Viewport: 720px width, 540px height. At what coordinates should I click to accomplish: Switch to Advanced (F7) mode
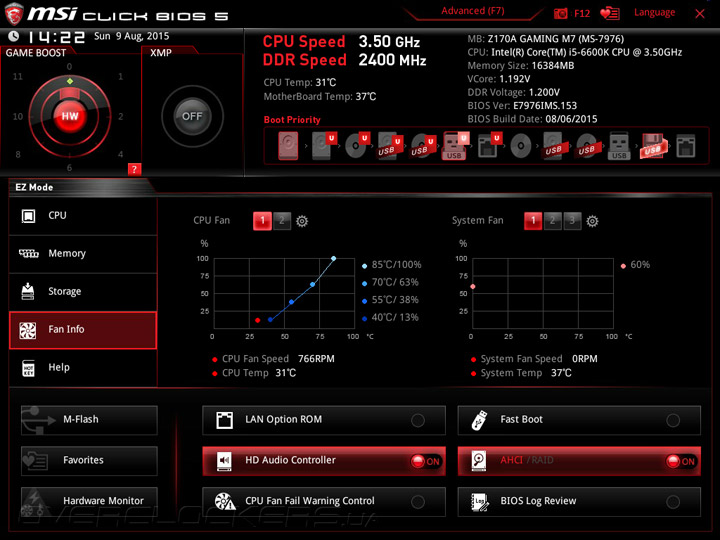coord(472,11)
